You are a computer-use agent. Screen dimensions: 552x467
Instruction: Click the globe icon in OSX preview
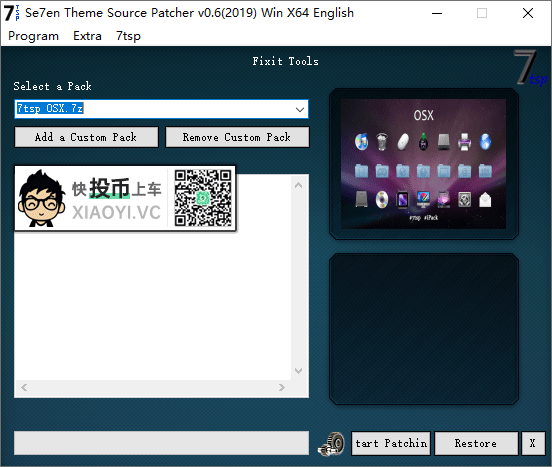click(x=485, y=141)
